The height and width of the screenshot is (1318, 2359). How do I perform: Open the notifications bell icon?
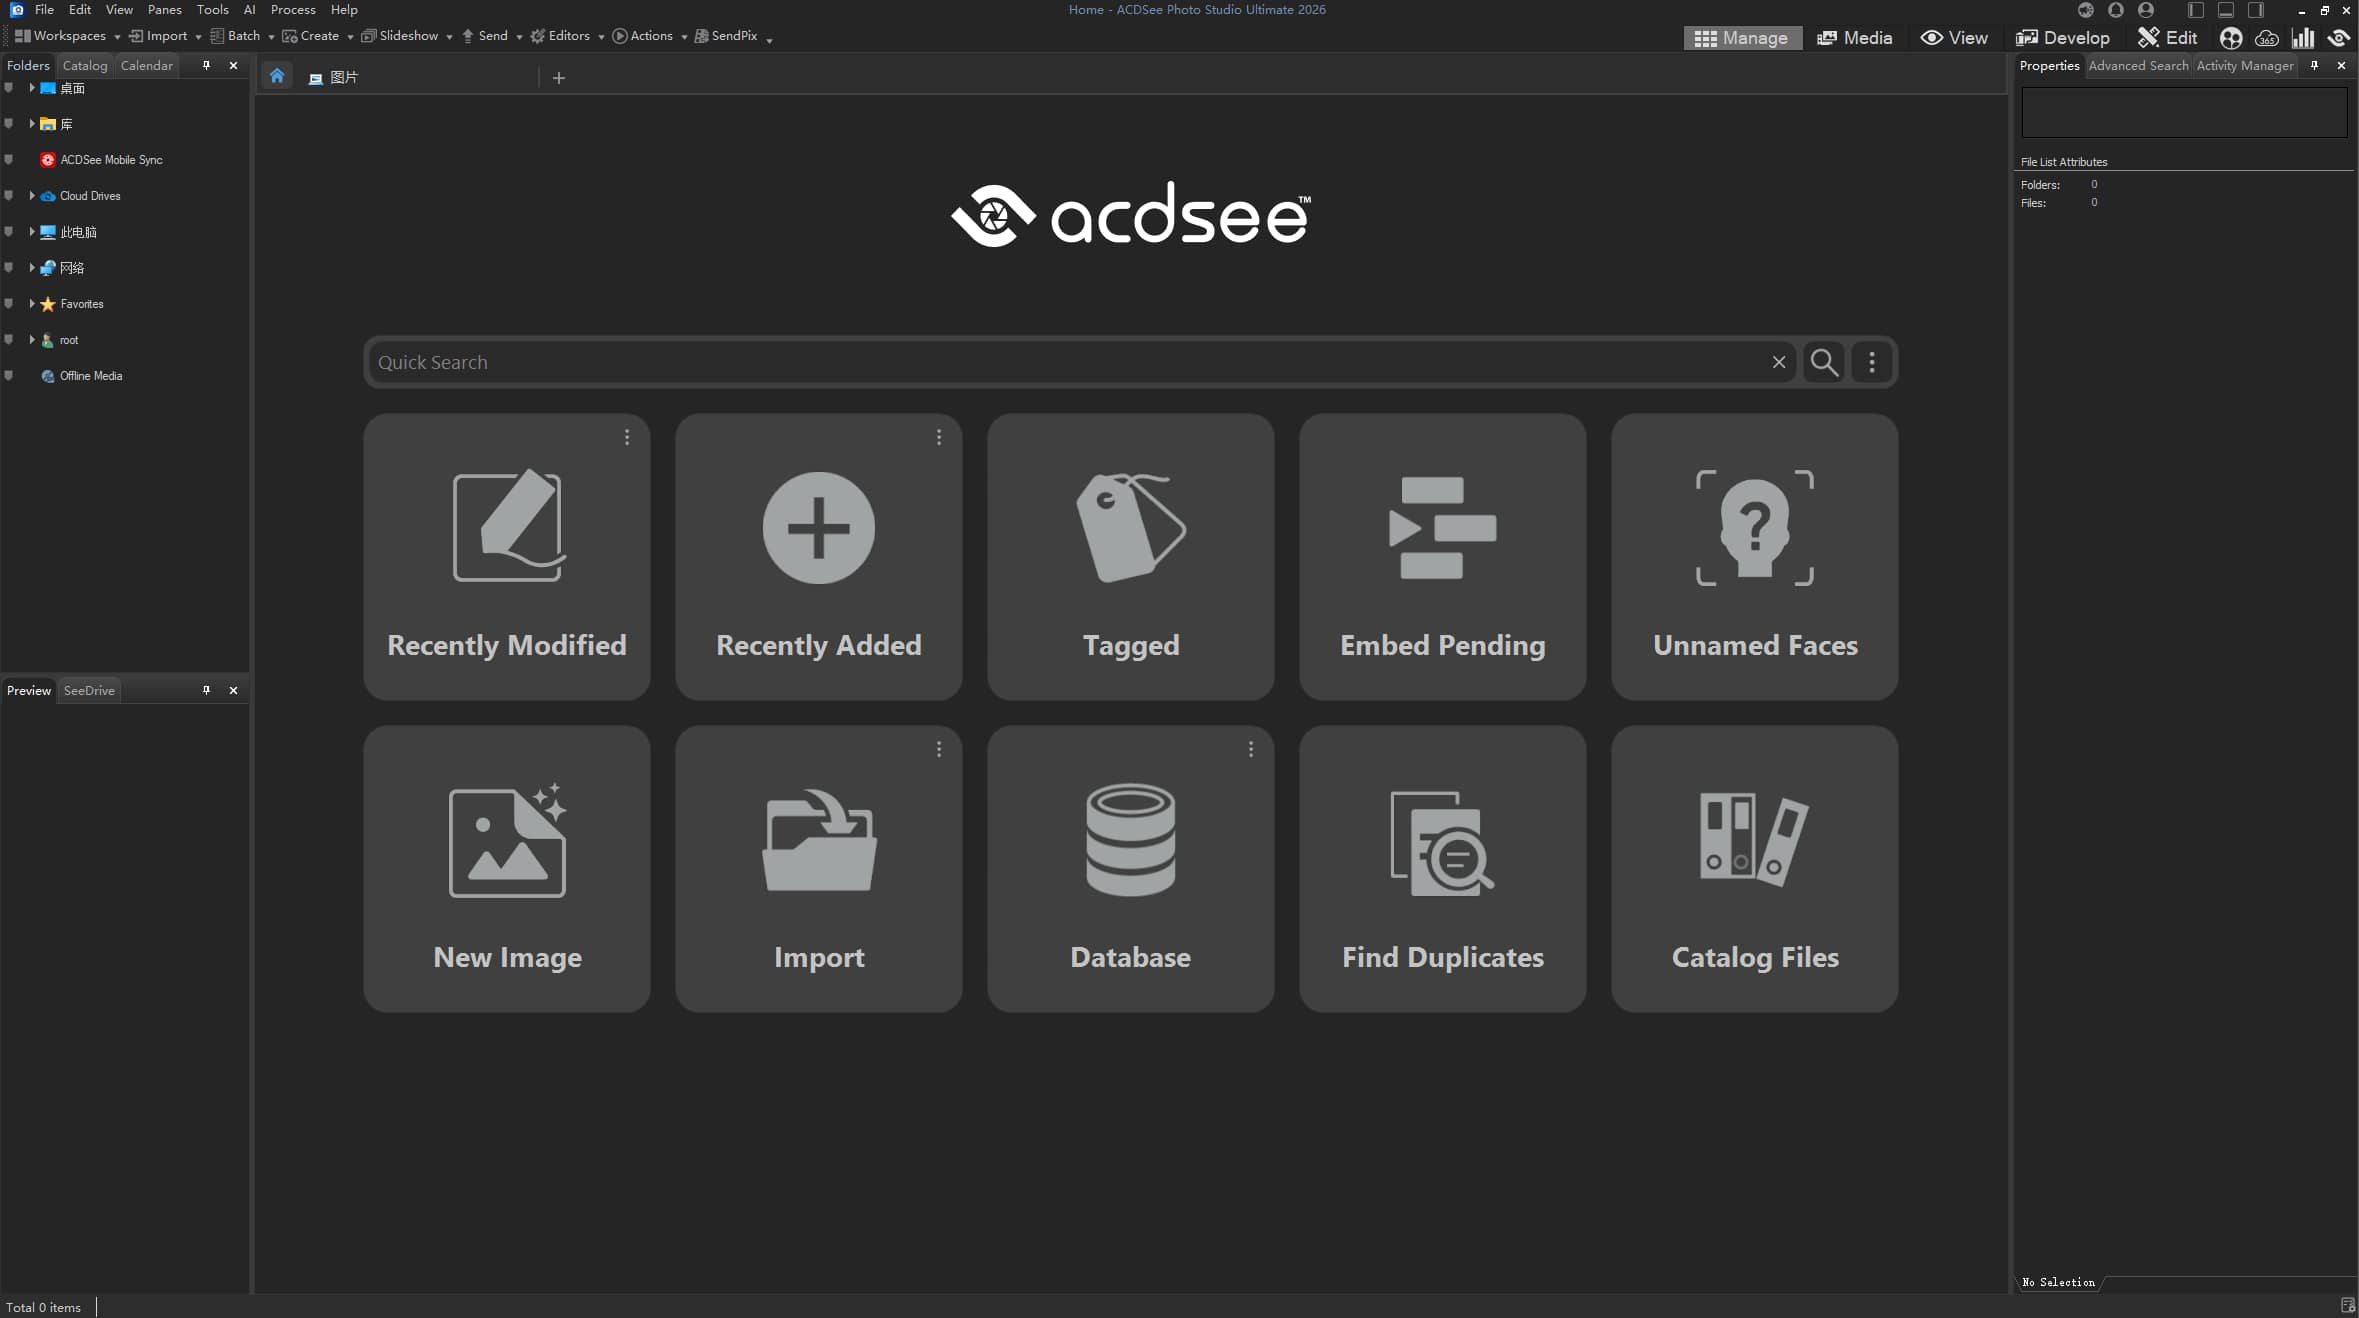[2115, 10]
